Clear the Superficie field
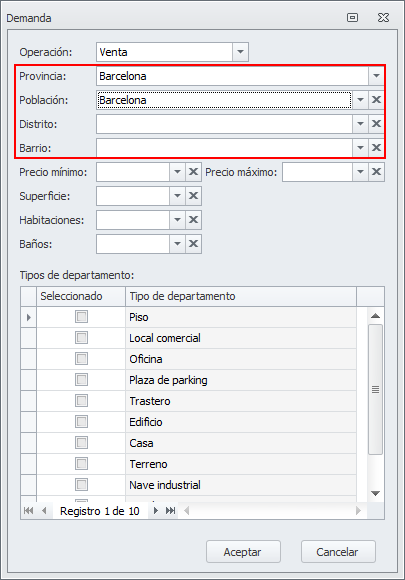 [193, 196]
